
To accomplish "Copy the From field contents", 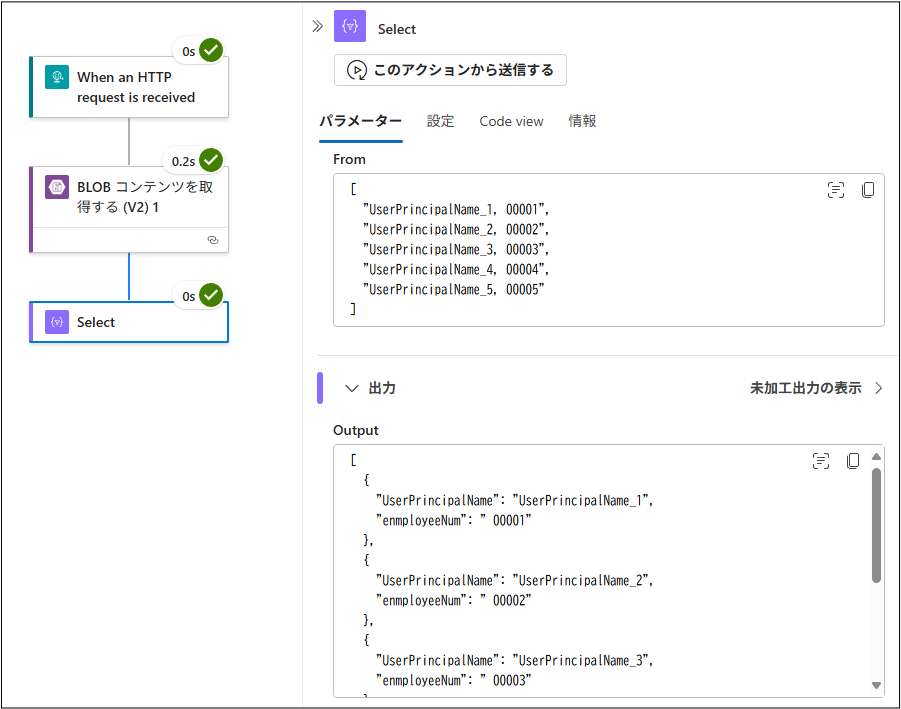I will click(867, 190).
